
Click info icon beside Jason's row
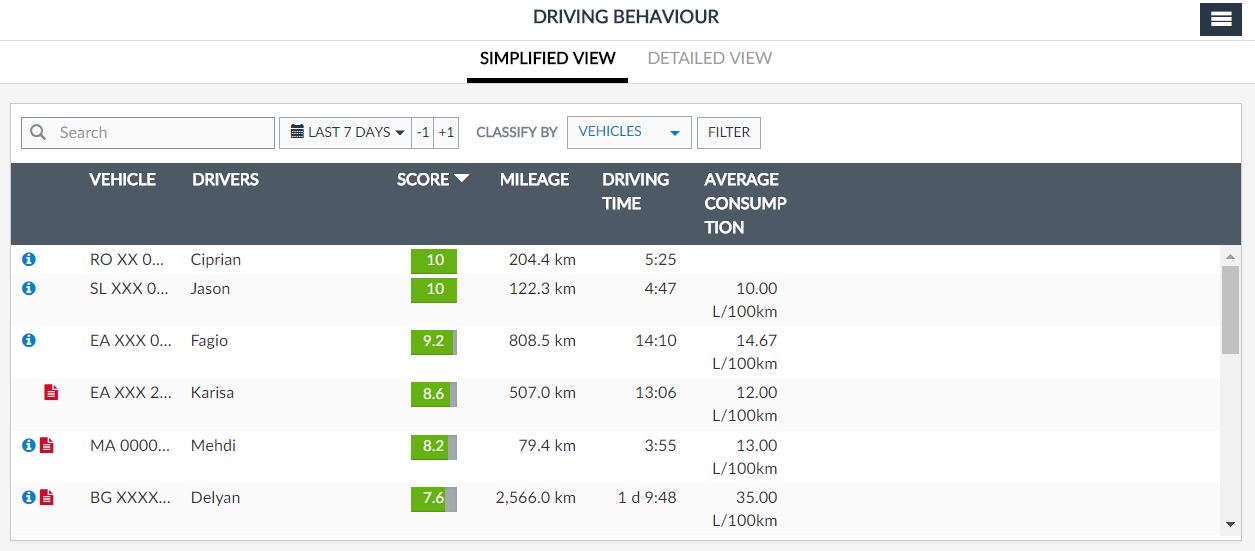[29, 289]
